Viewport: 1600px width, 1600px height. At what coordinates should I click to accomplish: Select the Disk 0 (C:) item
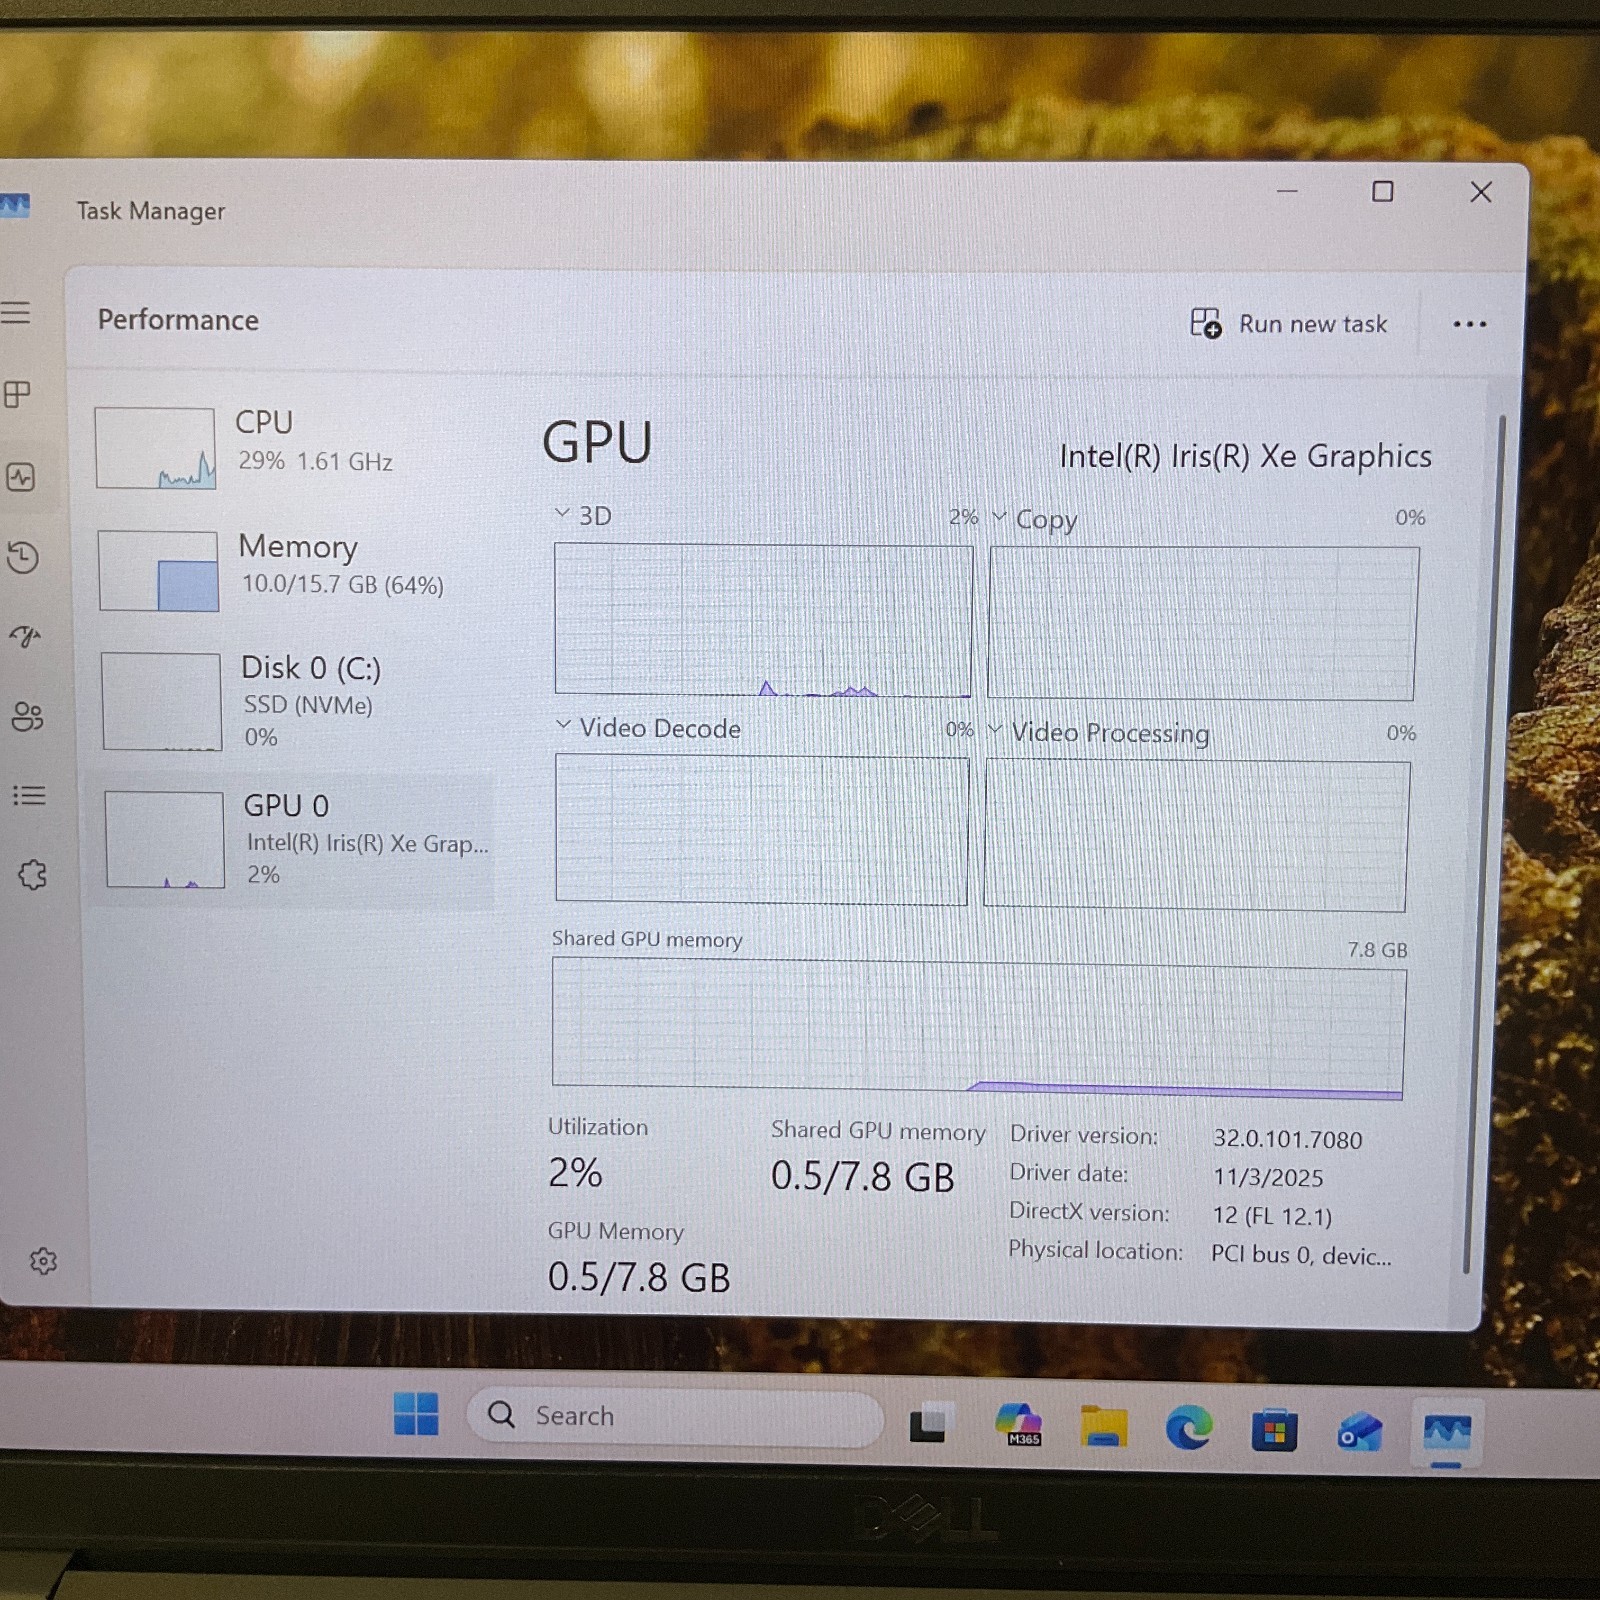point(292,700)
